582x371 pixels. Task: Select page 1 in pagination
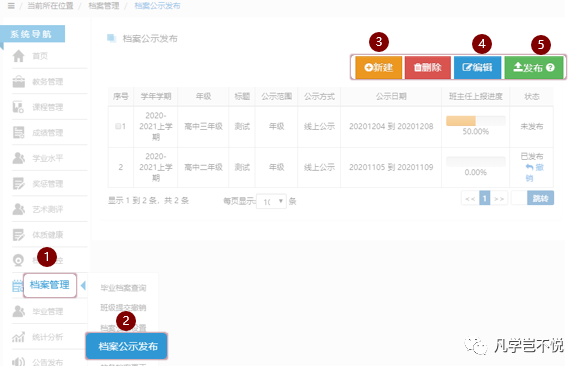tap(485, 198)
